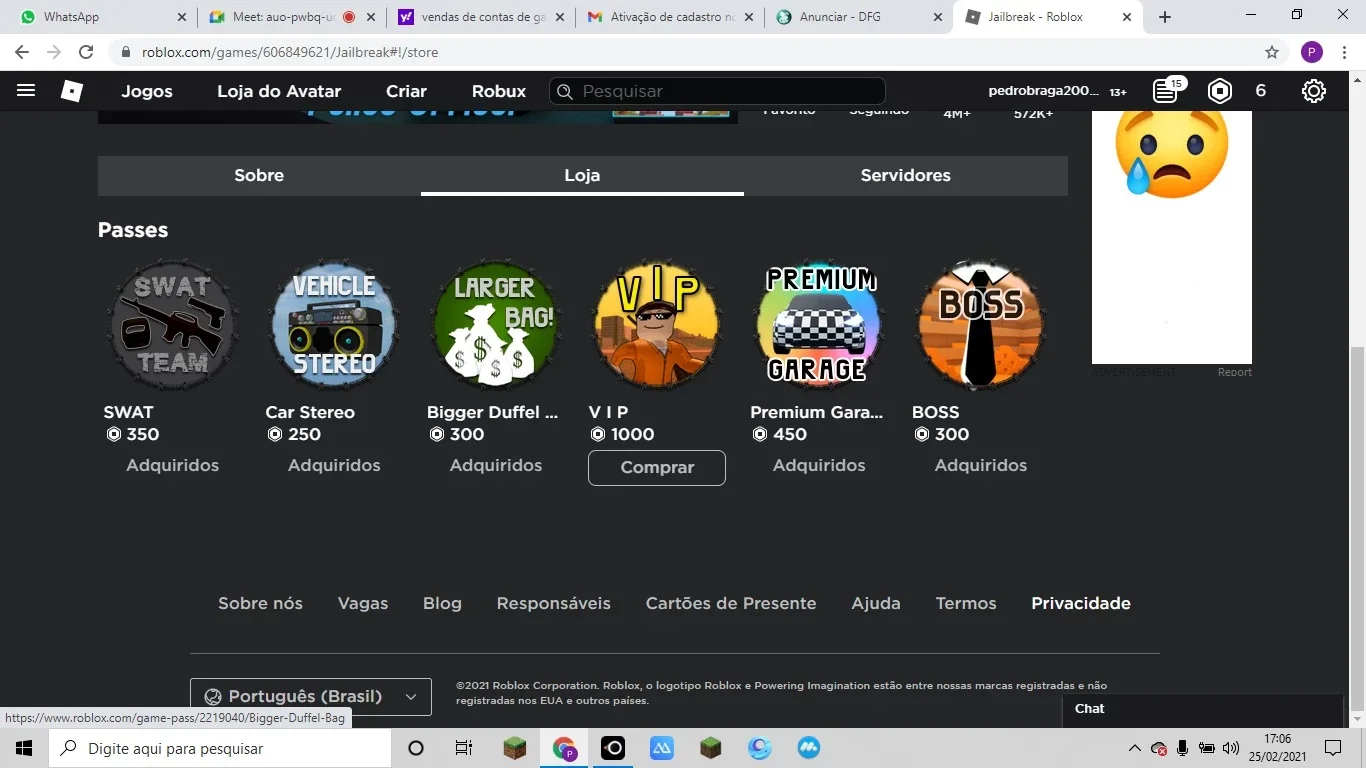The height and width of the screenshot is (768, 1366).
Task: Buy the V I P pass
Action: (657, 467)
